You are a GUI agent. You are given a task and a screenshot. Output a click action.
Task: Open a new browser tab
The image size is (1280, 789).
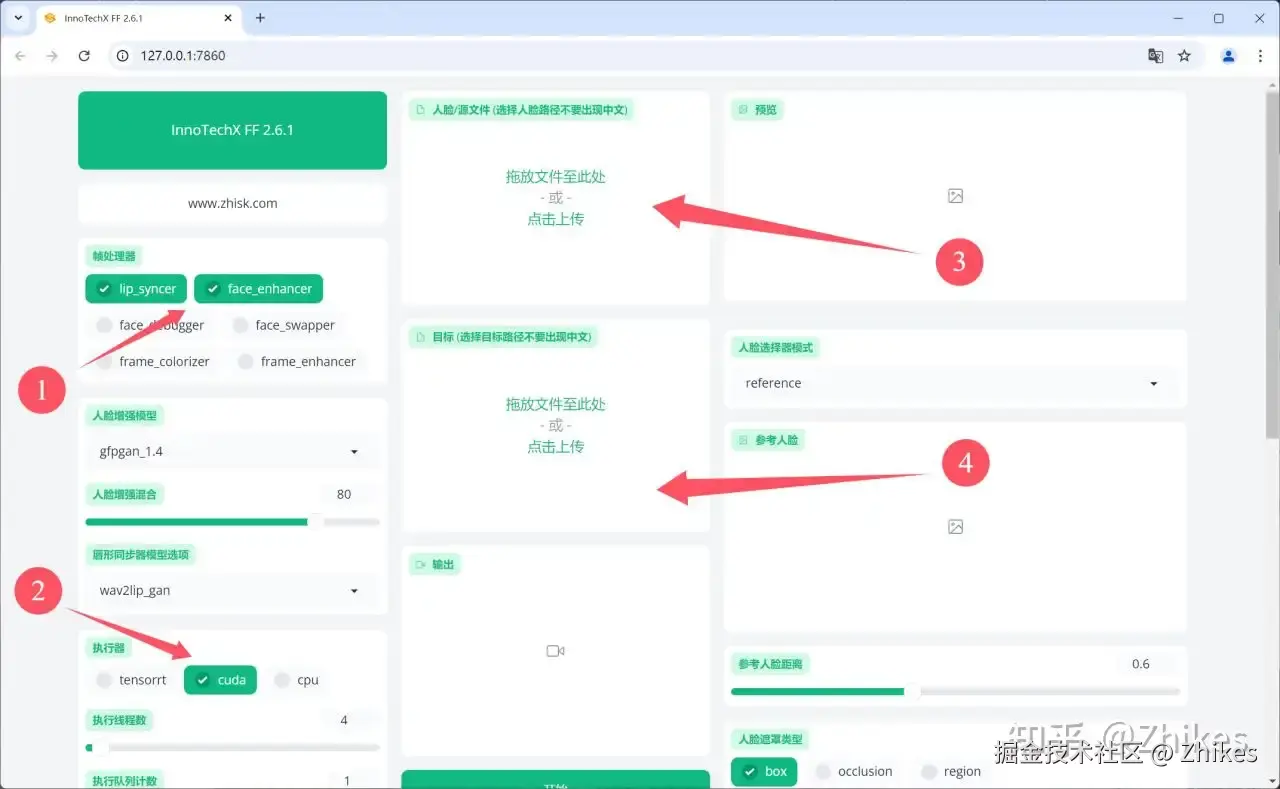[x=260, y=18]
